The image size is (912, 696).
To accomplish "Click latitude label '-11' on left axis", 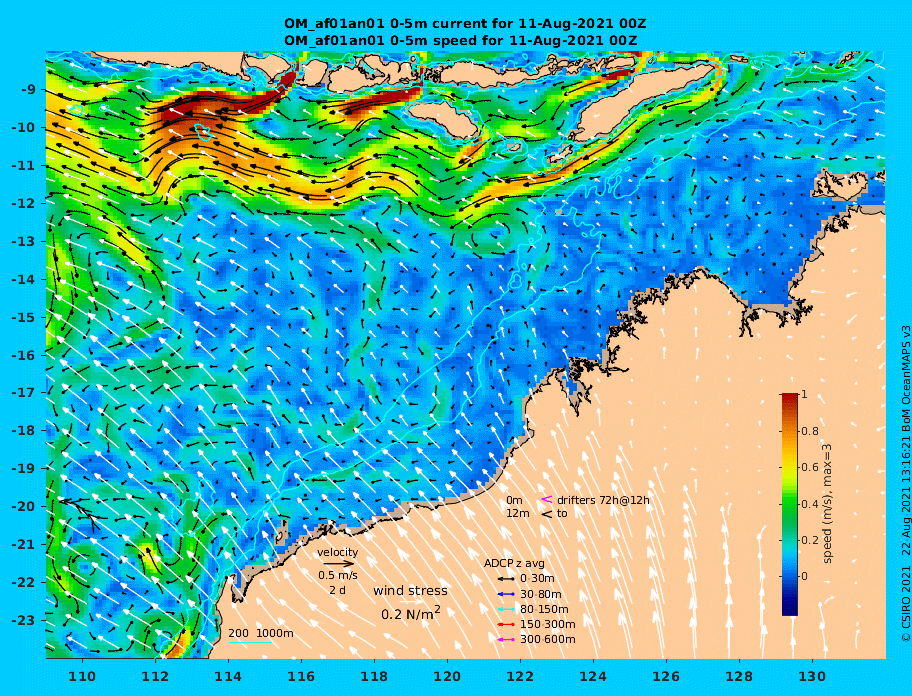I will click(24, 165).
